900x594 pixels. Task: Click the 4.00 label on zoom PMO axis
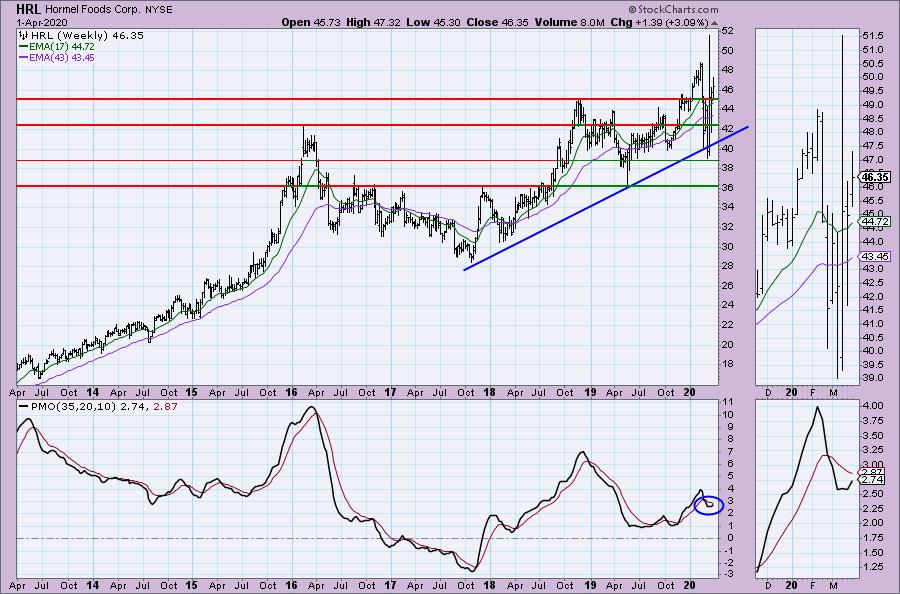pos(872,406)
